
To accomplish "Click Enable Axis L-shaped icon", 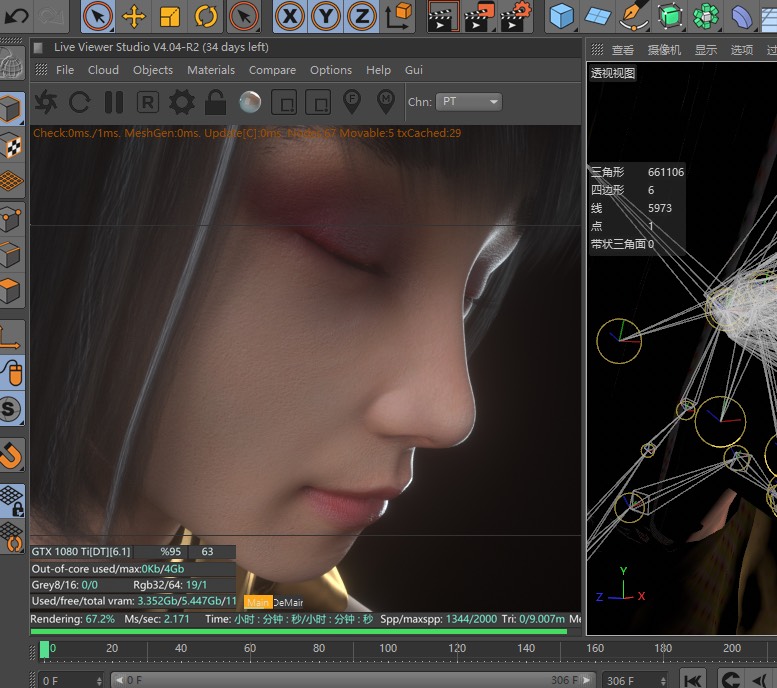I will [x=11, y=337].
